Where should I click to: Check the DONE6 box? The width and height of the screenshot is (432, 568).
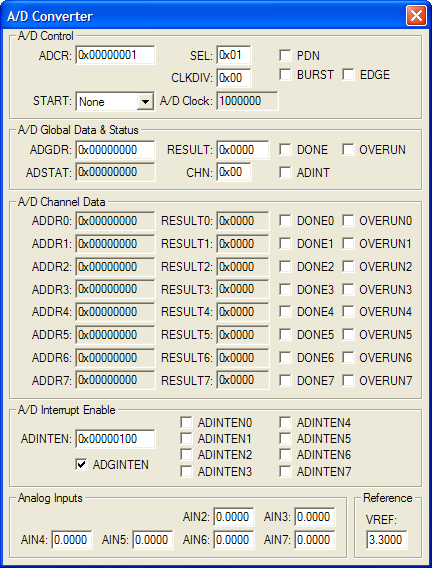(x=285, y=358)
